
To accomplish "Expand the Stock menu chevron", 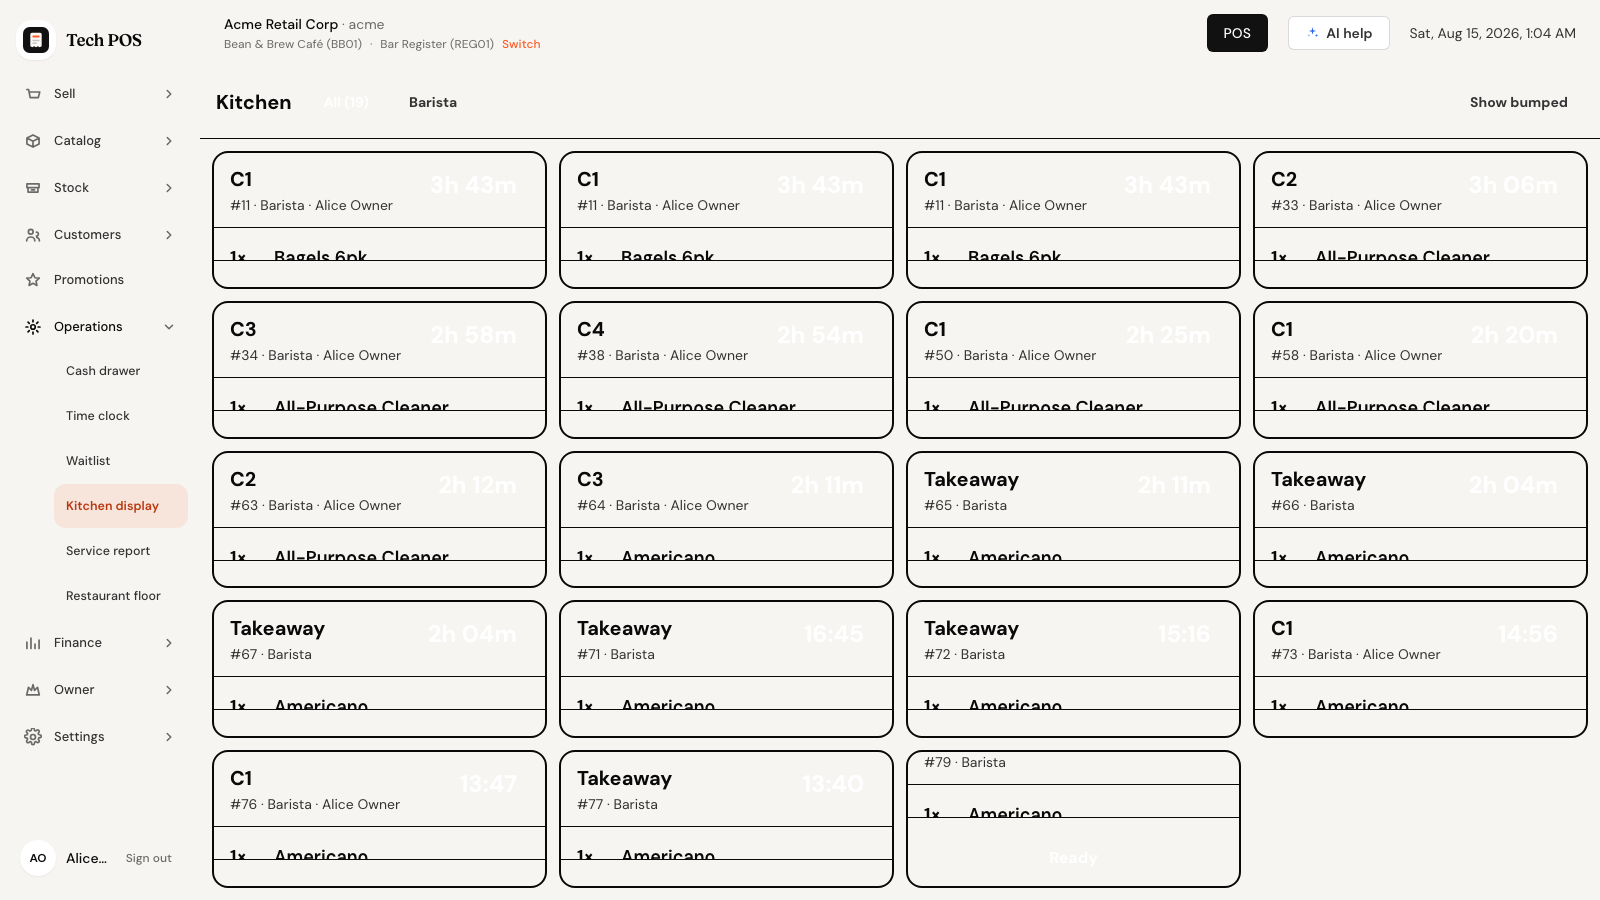I will coord(169,188).
